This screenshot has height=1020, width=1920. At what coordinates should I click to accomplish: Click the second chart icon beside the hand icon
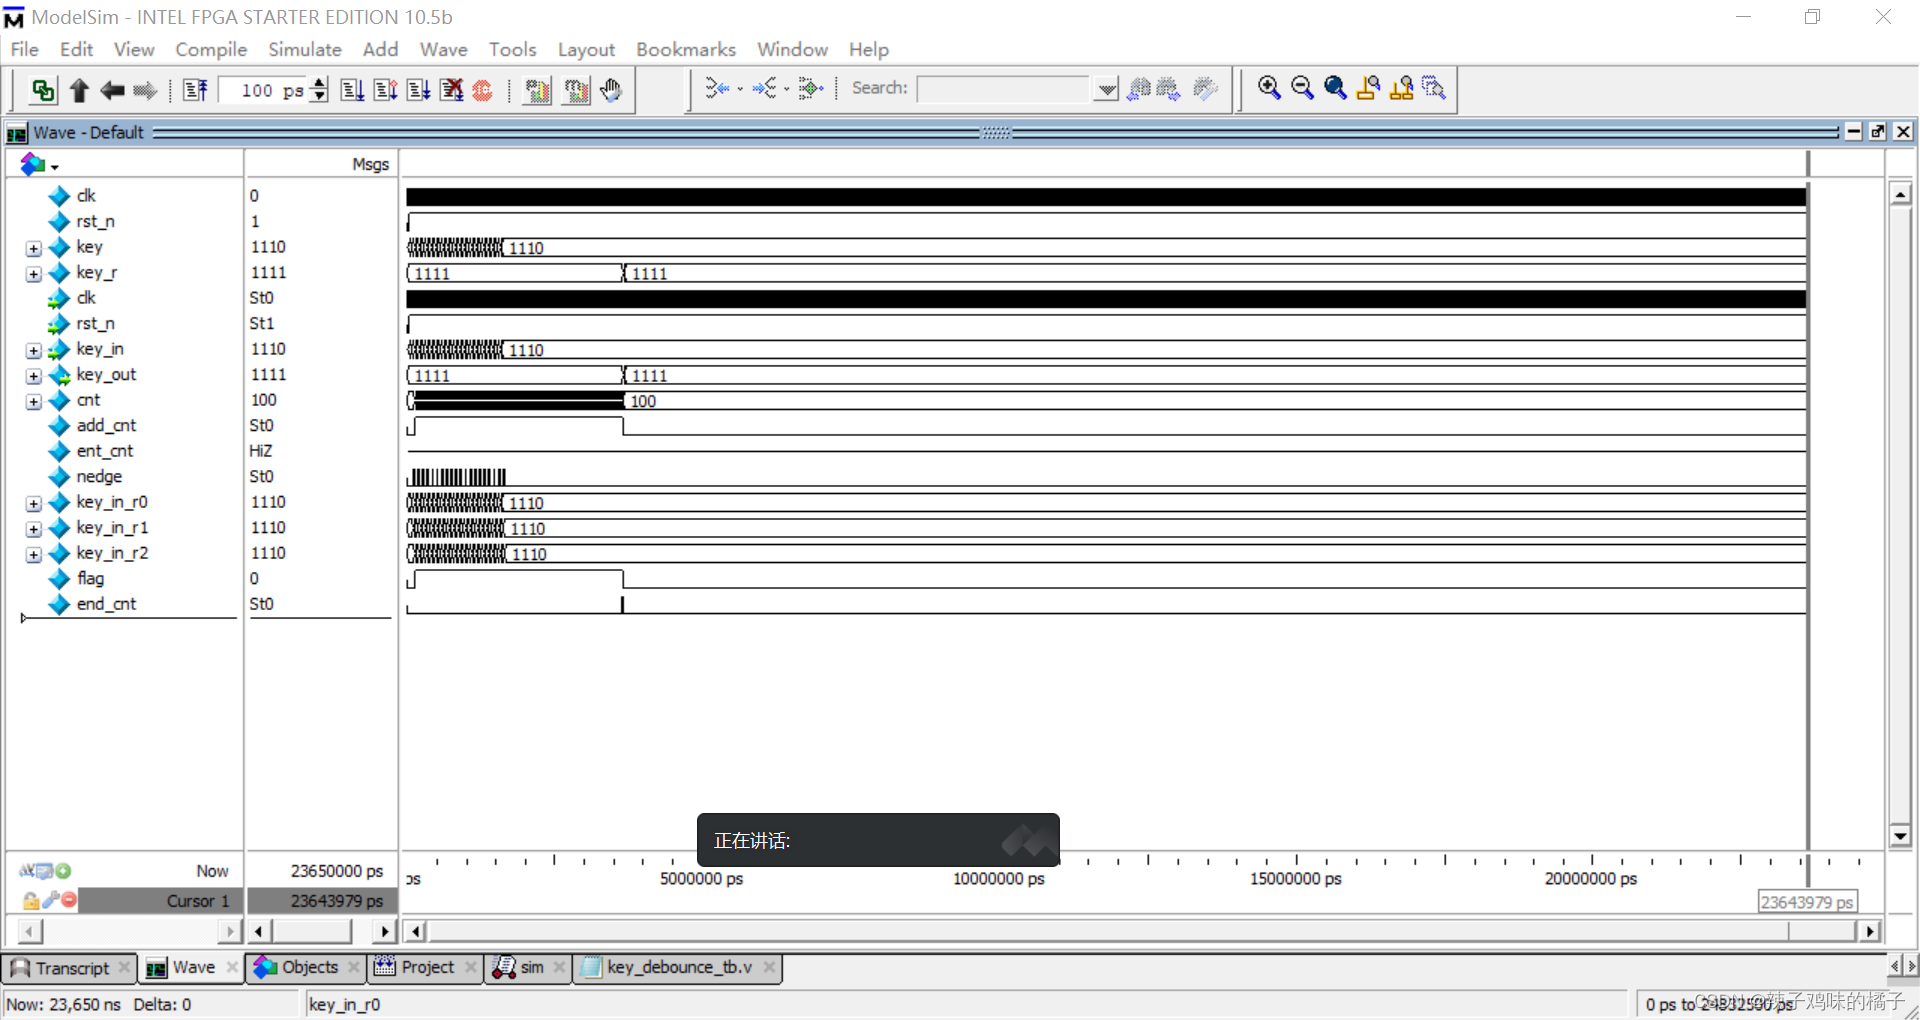pyautogui.click(x=577, y=90)
